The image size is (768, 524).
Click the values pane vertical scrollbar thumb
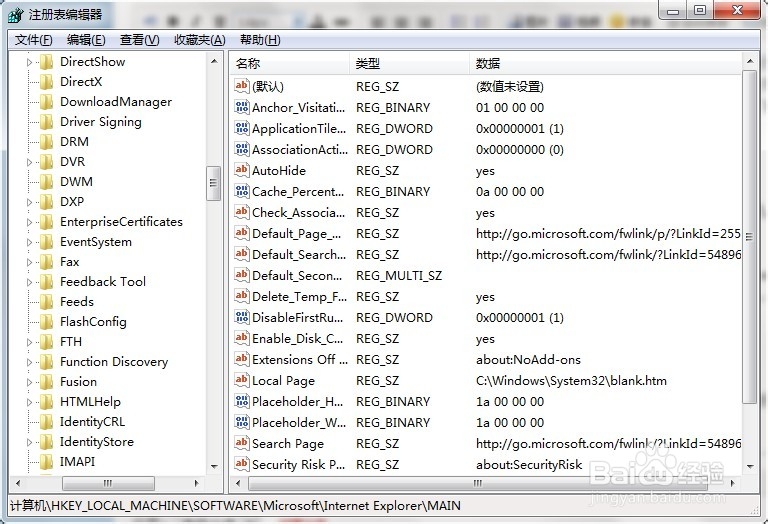(x=749, y=237)
